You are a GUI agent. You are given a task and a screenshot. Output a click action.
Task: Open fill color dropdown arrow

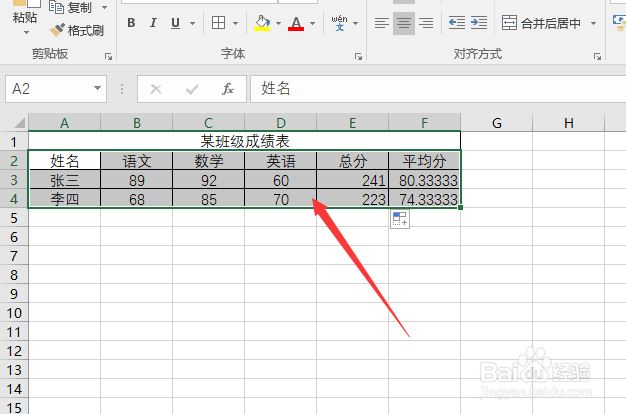click(x=278, y=23)
